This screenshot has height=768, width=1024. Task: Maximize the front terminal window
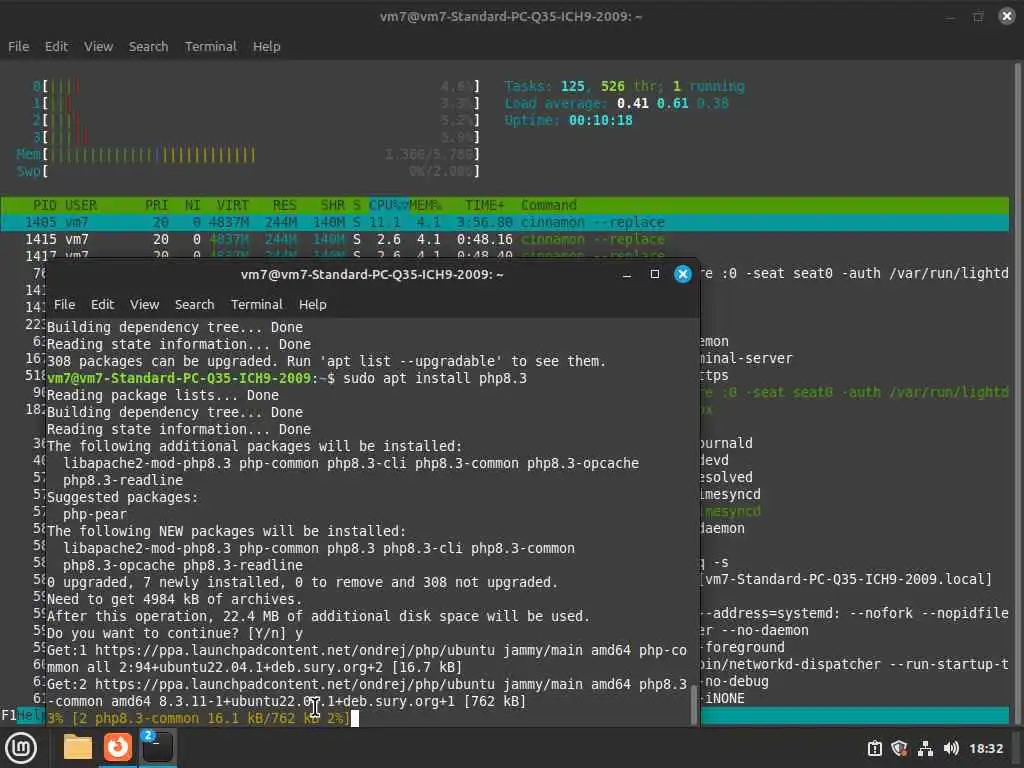pyautogui.click(x=654, y=274)
